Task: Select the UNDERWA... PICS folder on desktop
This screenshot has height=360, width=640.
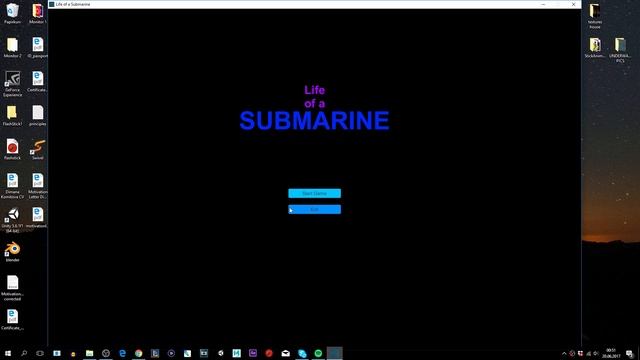Action: (620, 50)
